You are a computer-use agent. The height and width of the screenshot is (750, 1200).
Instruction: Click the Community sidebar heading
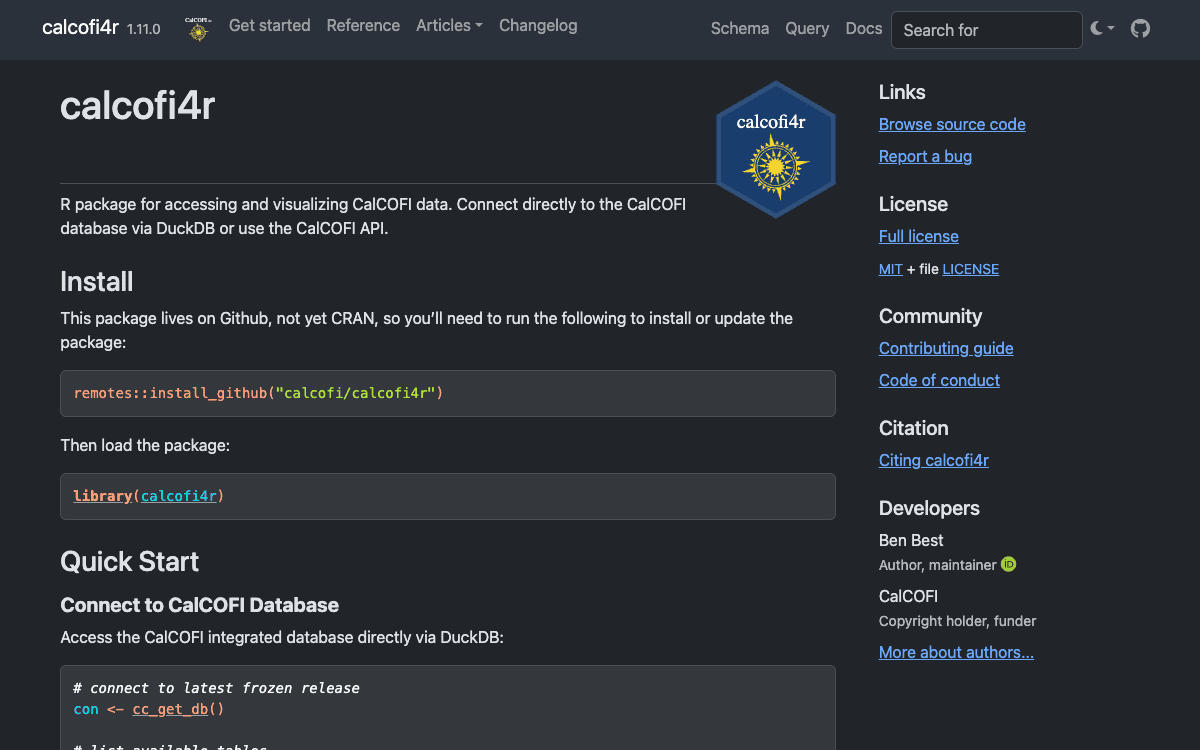[930, 316]
